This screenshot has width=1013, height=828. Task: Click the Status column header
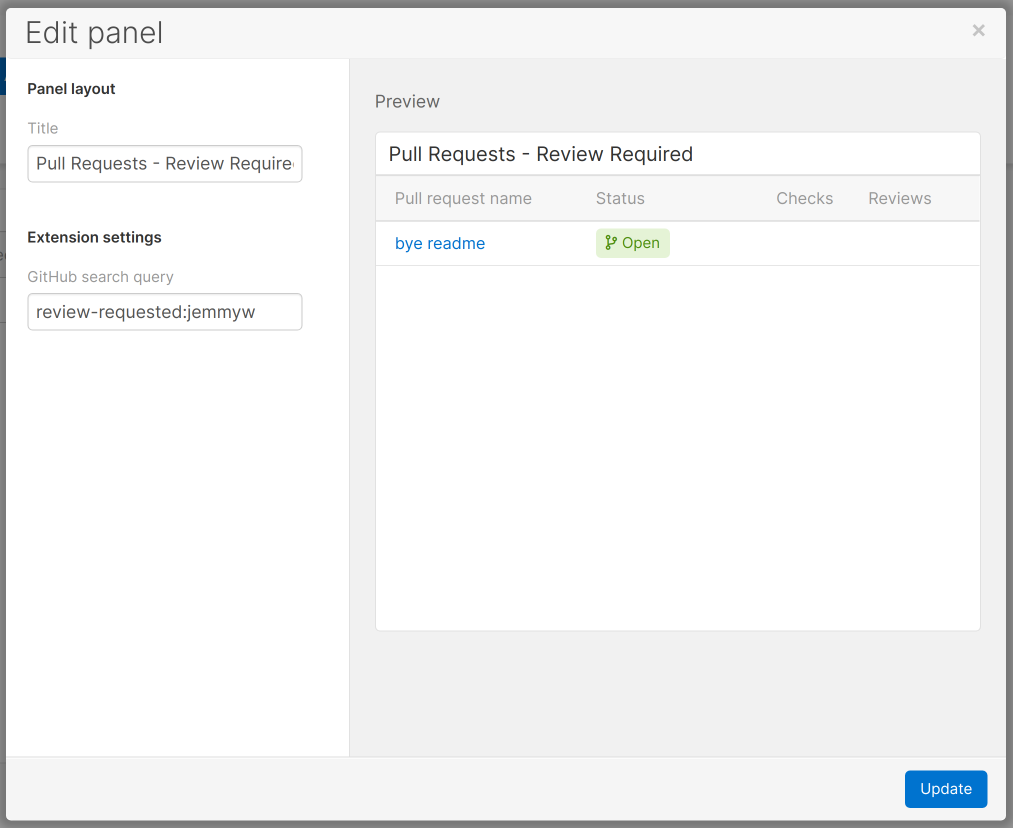coord(620,198)
